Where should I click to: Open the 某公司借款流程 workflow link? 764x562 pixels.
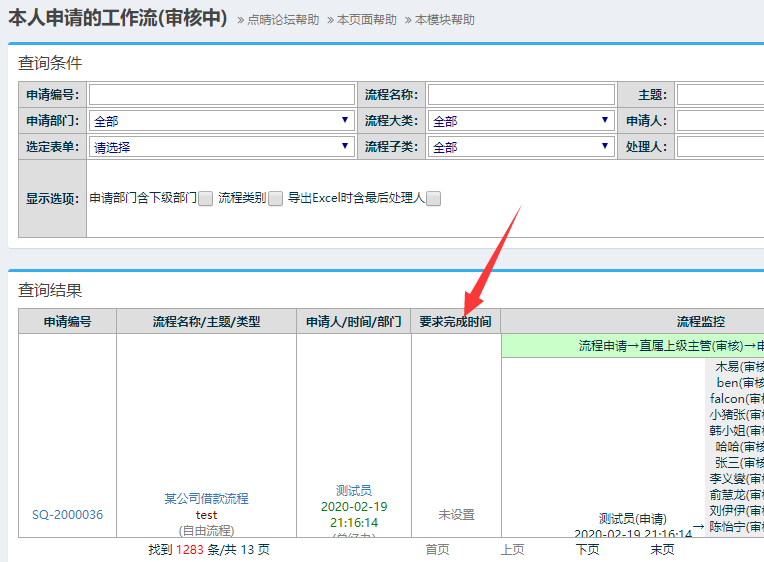point(206,498)
